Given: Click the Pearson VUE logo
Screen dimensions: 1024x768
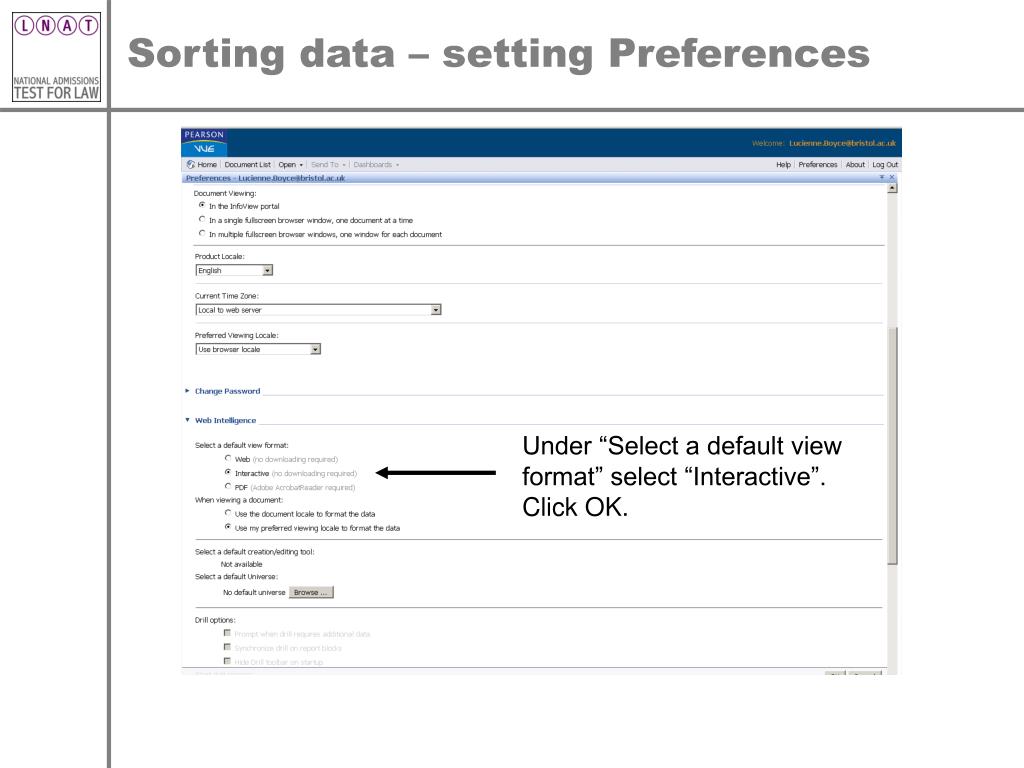Looking at the screenshot, I should (205, 142).
